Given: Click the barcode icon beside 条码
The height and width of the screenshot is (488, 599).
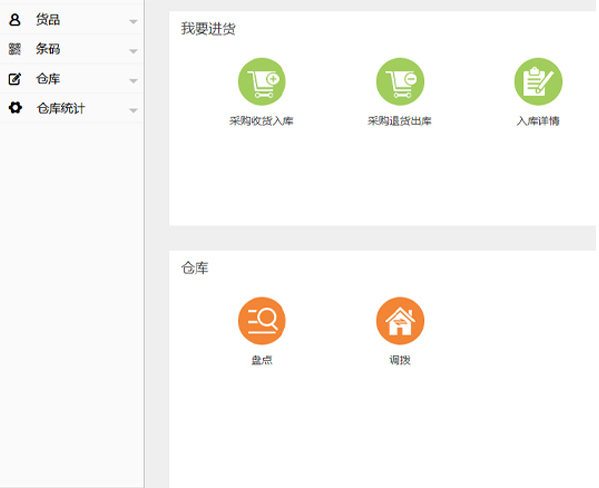Looking at the screenshot, I should (x=15, y=49).
